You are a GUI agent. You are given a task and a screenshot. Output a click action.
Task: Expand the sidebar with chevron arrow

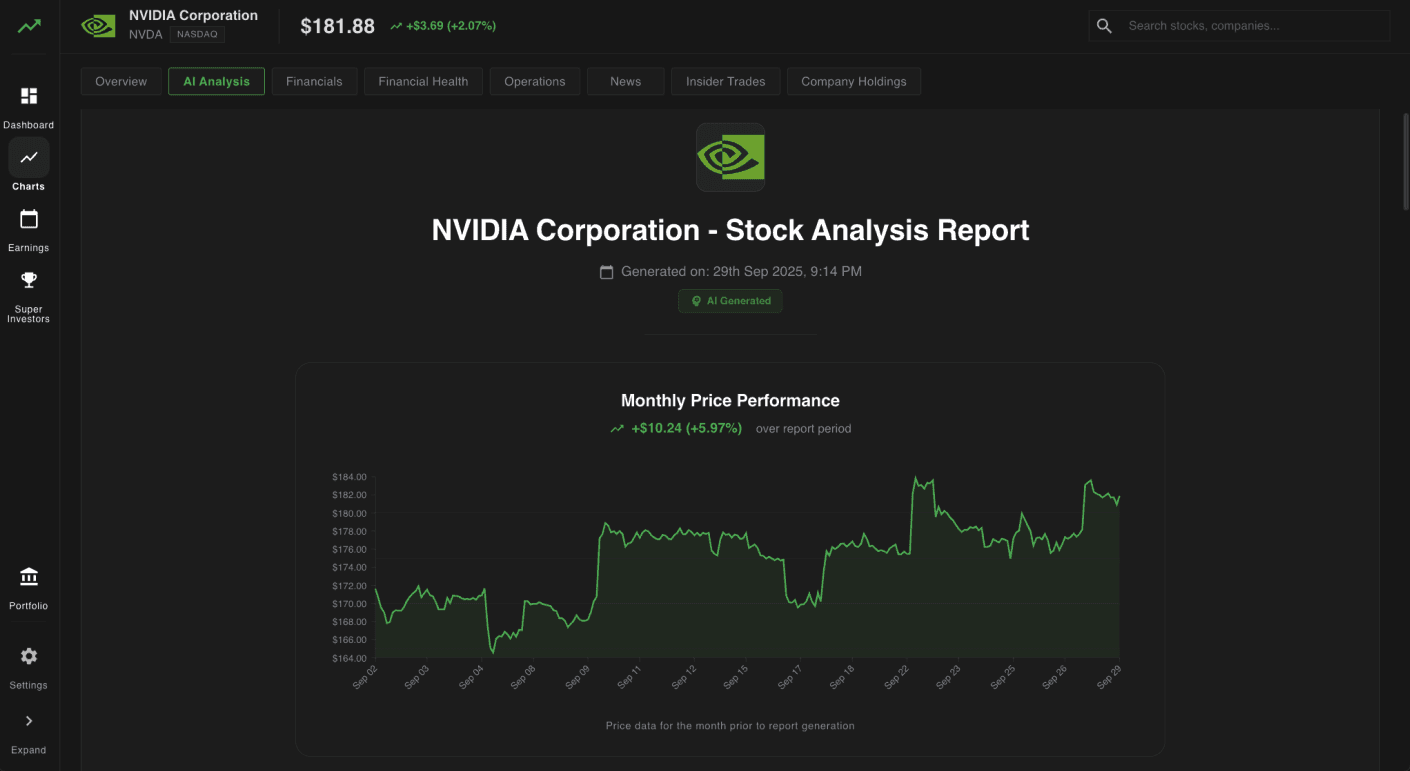[29, 721]
